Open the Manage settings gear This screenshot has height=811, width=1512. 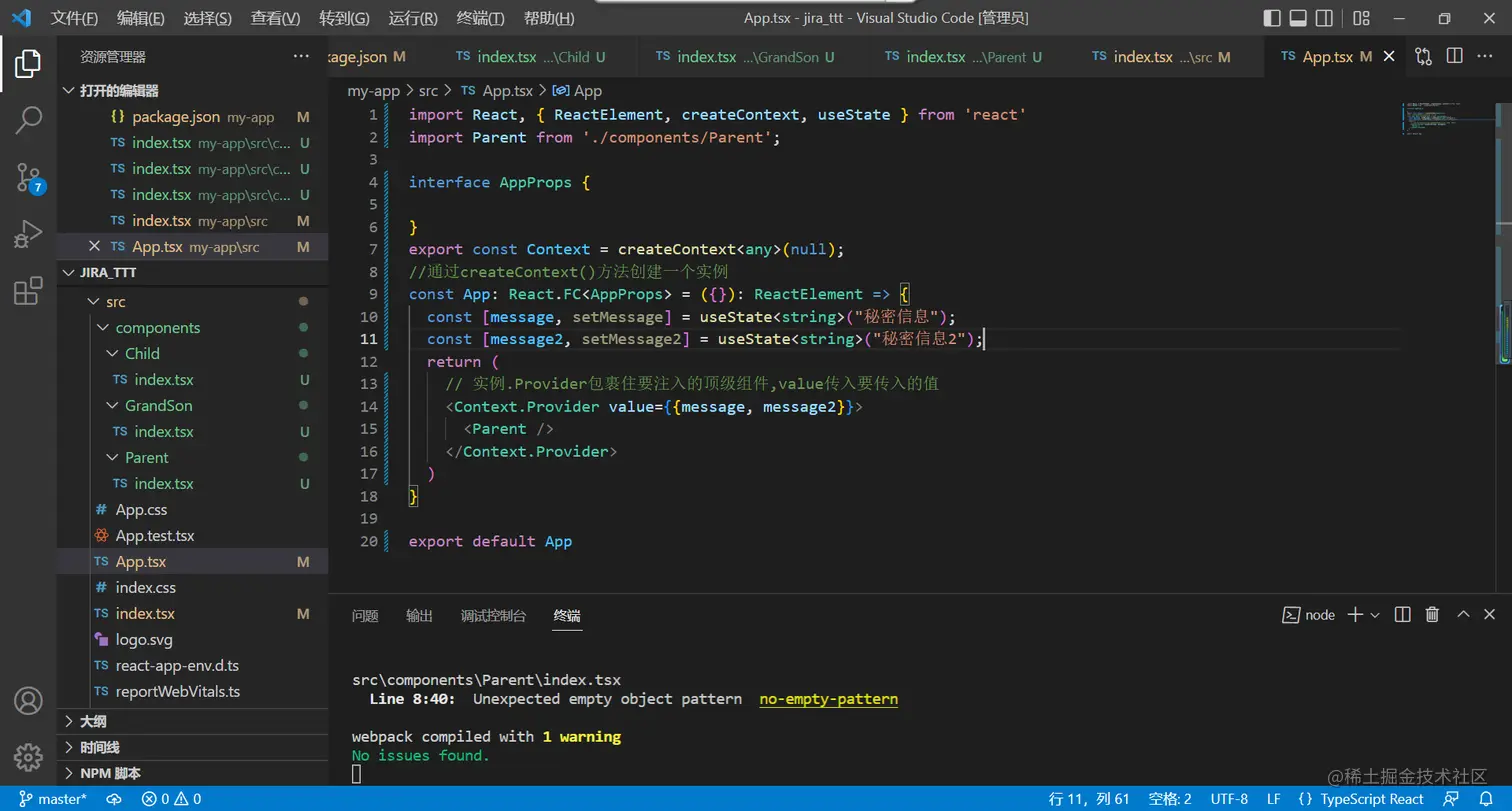click(x=28, y=756)
